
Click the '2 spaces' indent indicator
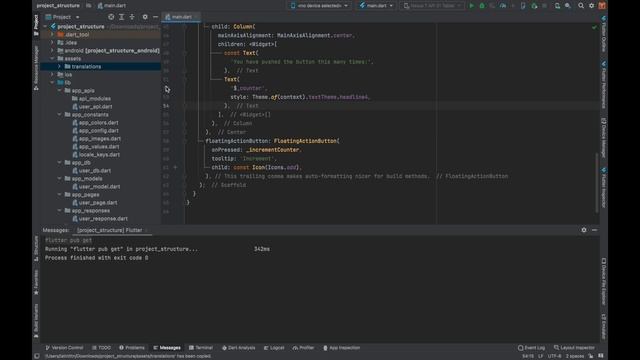click(x=575, y=356)
